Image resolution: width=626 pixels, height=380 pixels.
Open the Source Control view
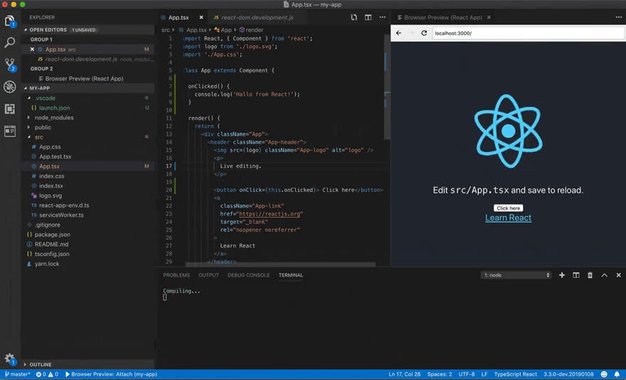coord(10,64)
